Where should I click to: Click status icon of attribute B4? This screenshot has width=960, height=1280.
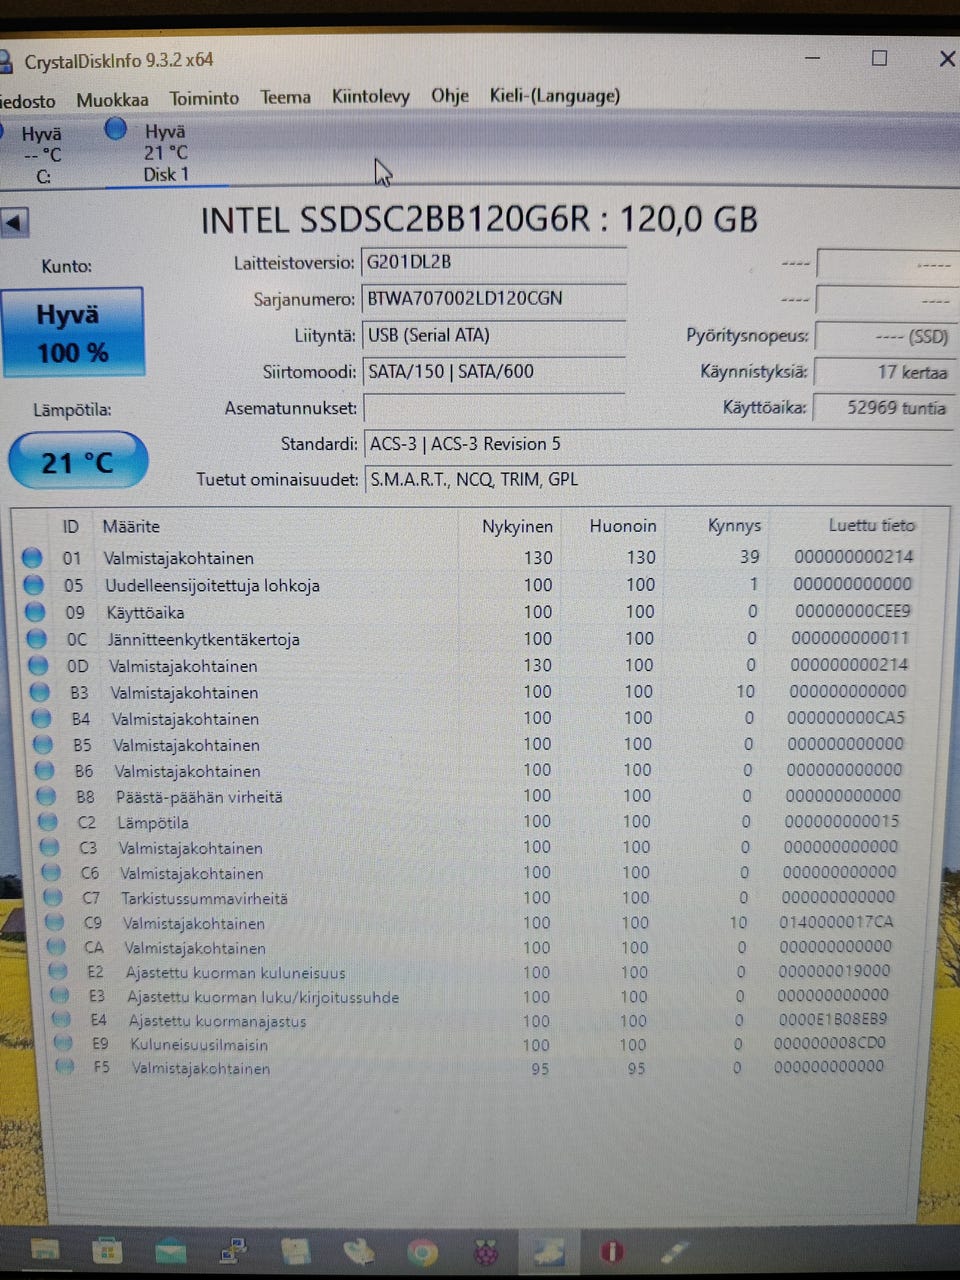(x=42, y=718)
